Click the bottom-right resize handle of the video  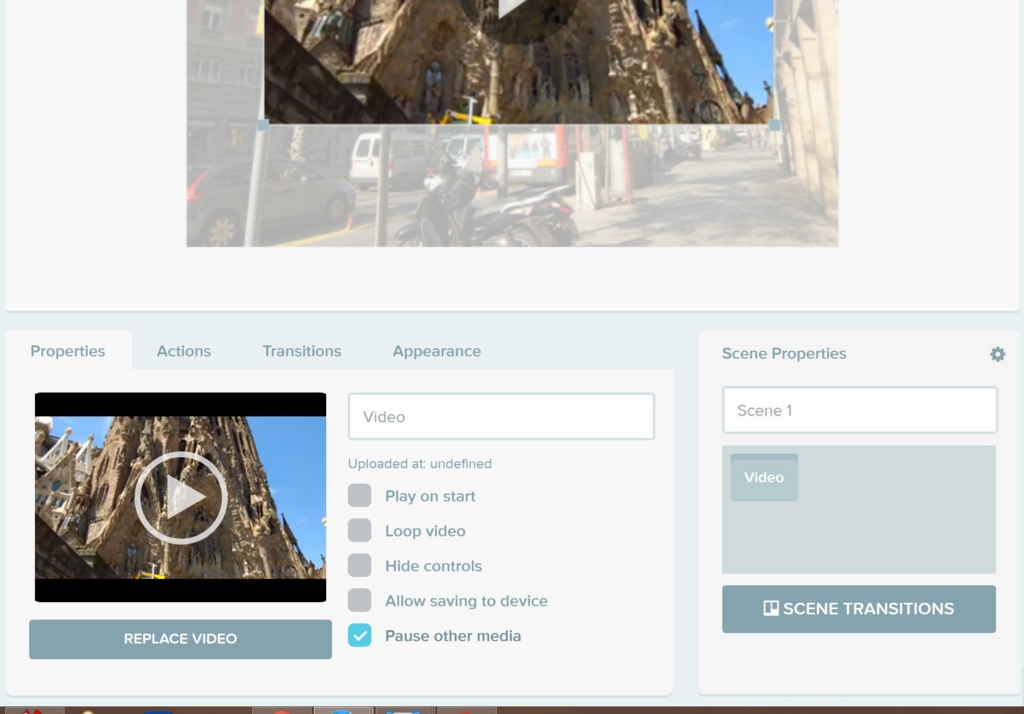775,125
